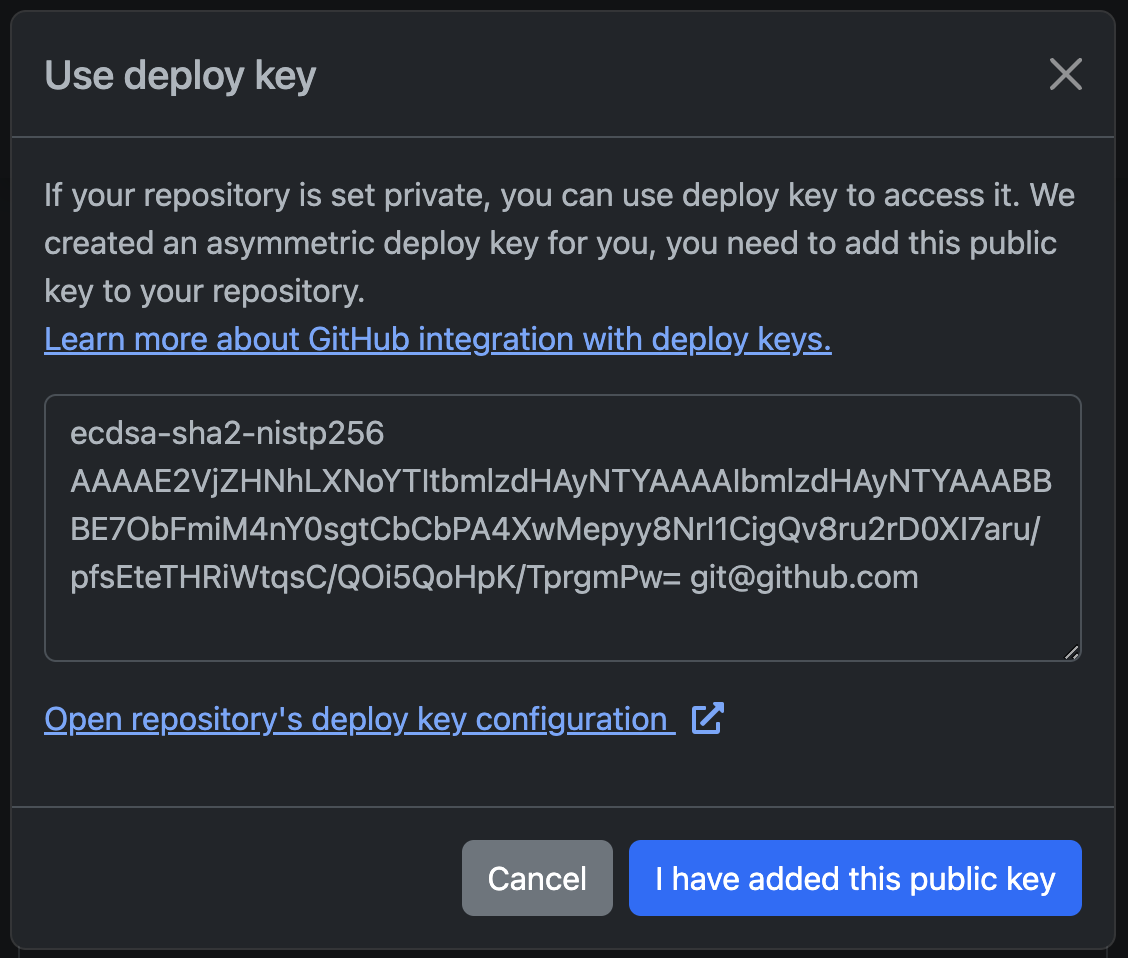This screenshot has width=1128, height=958.
Task: Confirm with I have added this public key
Action: [855, 878]
